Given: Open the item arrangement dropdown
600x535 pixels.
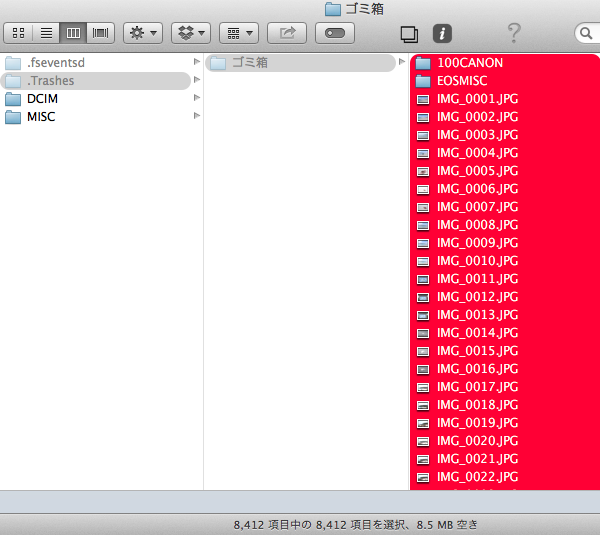Looking at the screenshot, I should [239, 33].
